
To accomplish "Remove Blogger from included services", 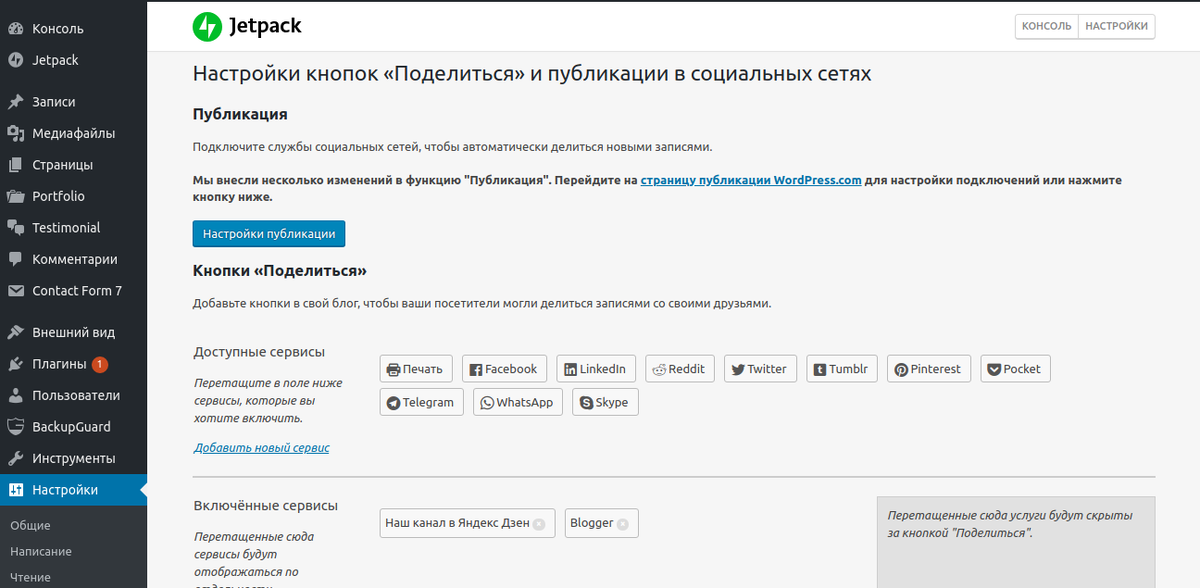I will (623, 522).
